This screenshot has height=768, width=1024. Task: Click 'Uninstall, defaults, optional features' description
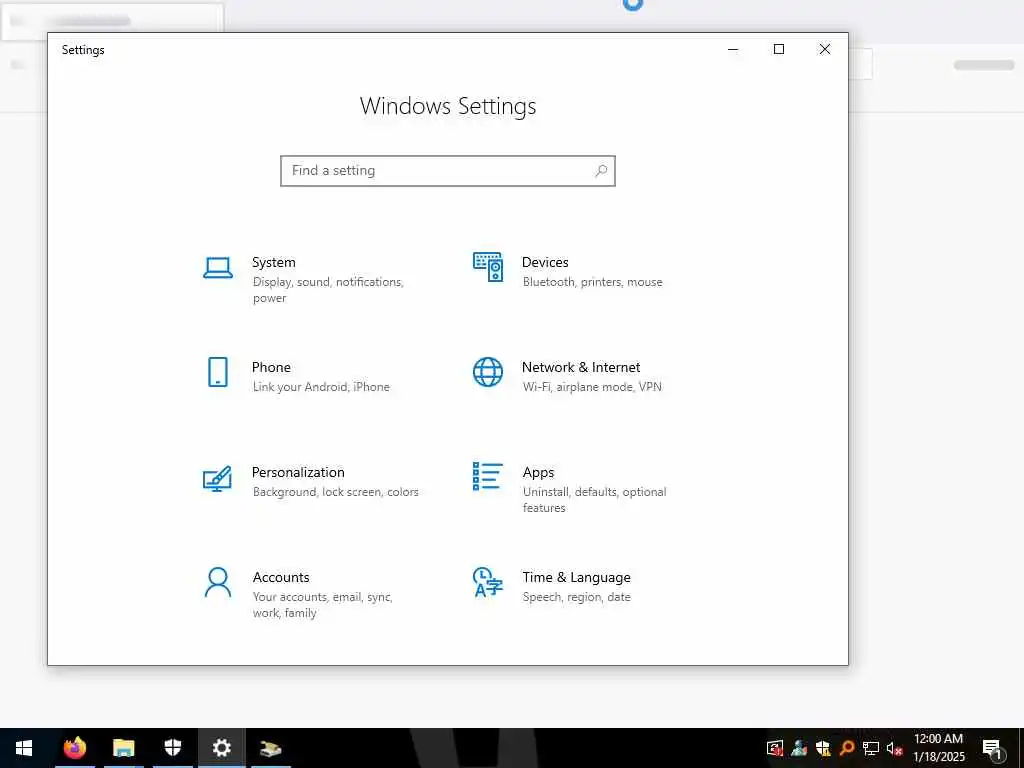[x=594, y=500]
